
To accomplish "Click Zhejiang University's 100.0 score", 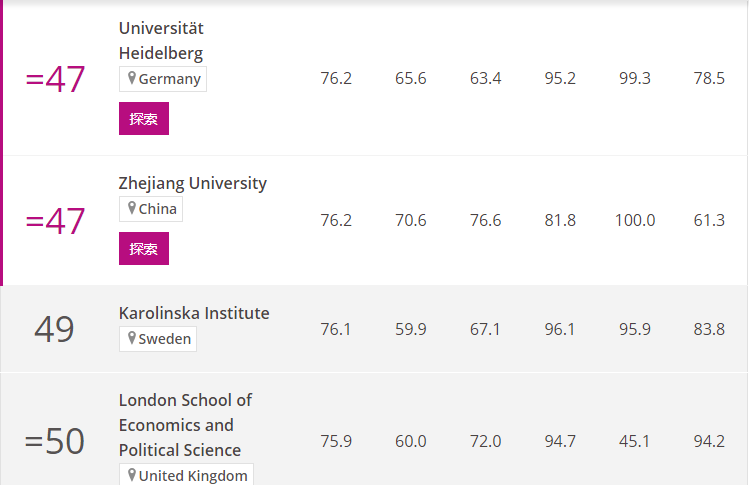I will point(635,220).
